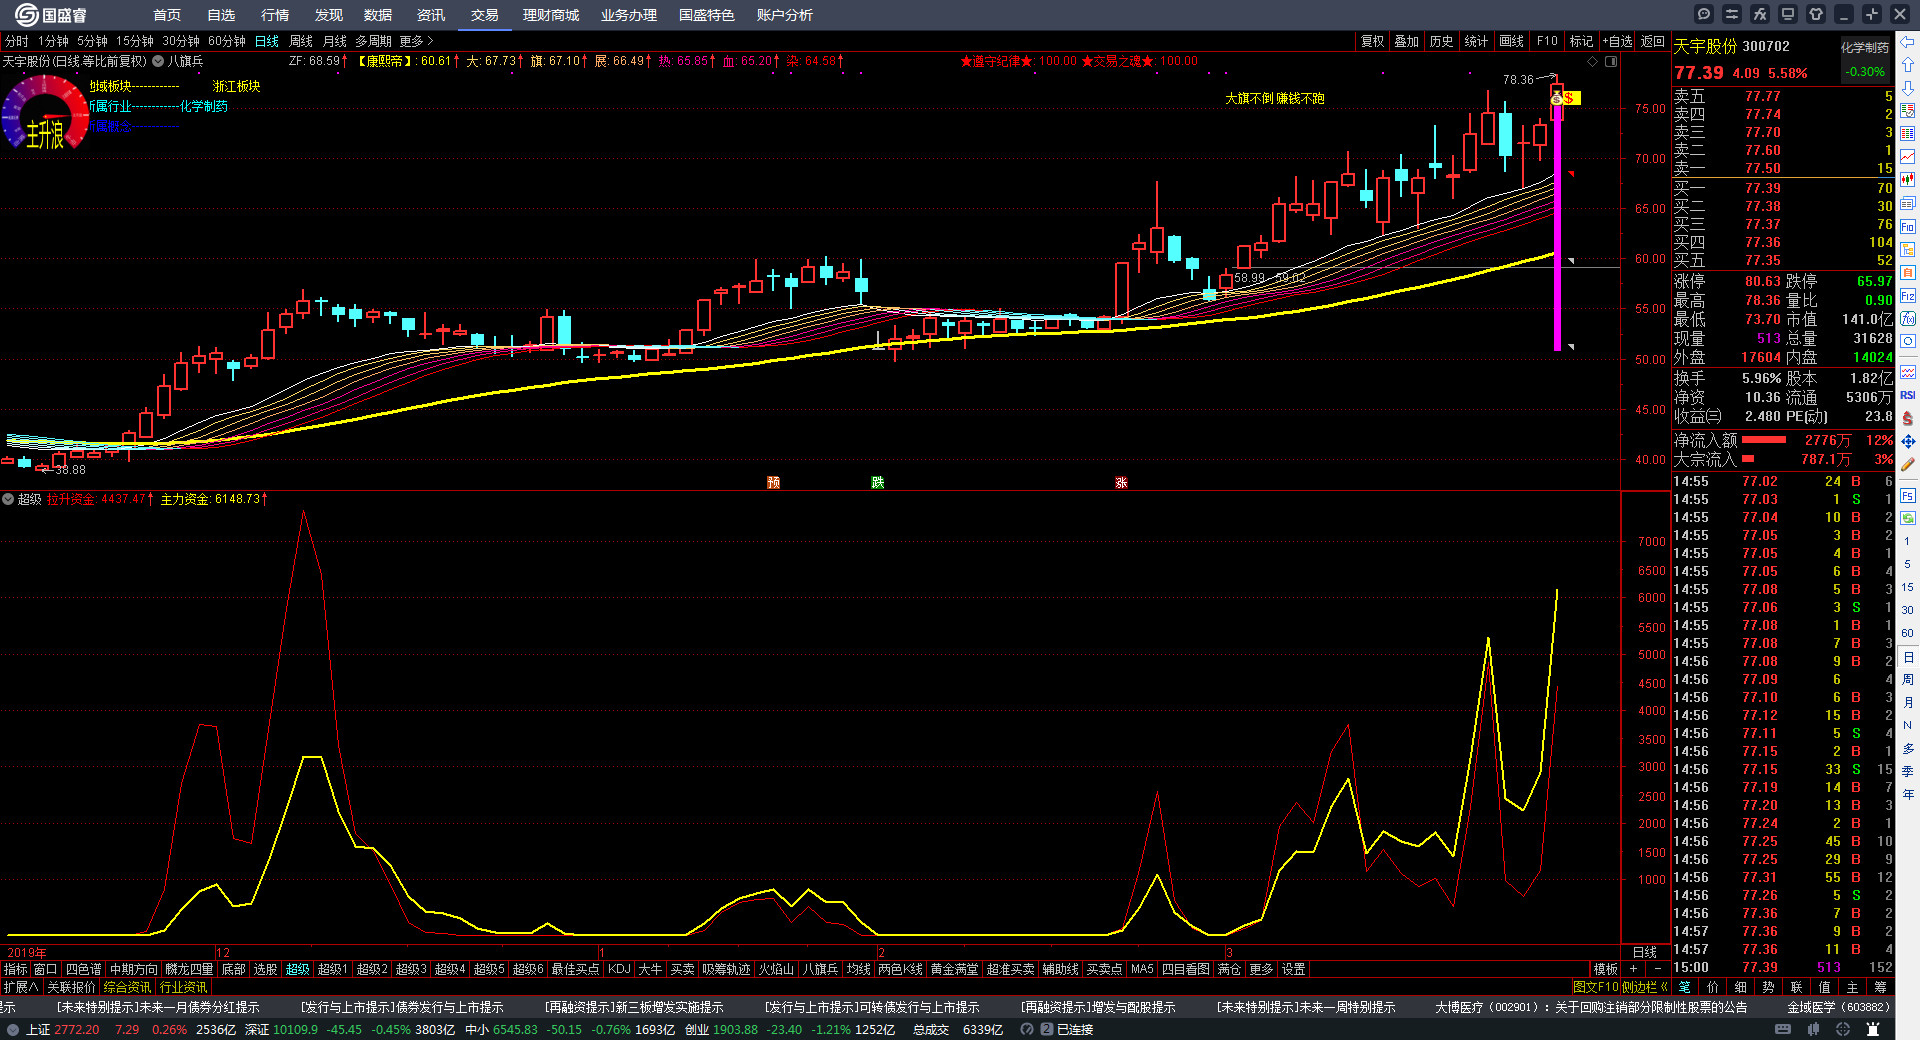Select the 筹 tab under trade list
Image resolution: width=1920 pixels, height=1040 pixels.
tap(1880, 987)
